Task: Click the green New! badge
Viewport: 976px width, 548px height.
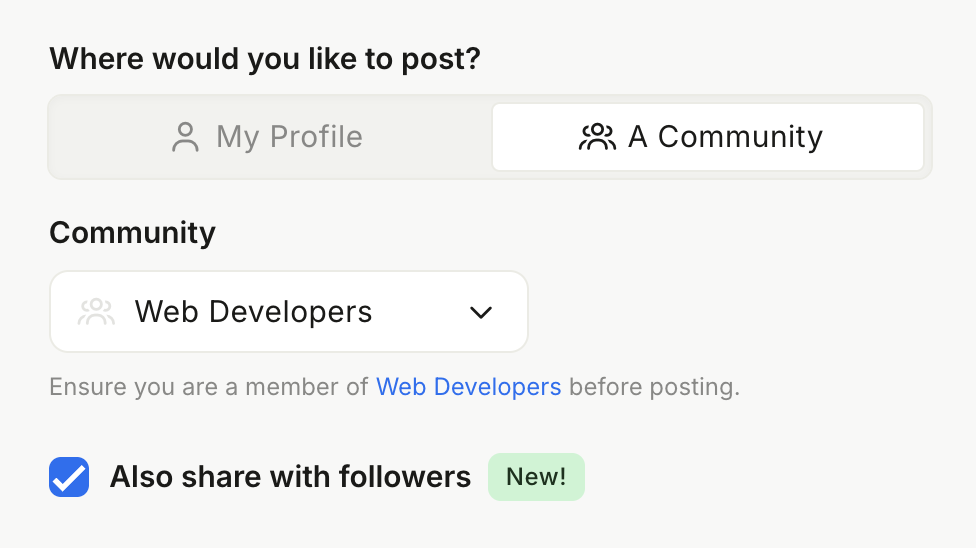Action: [x=536, y=477]
